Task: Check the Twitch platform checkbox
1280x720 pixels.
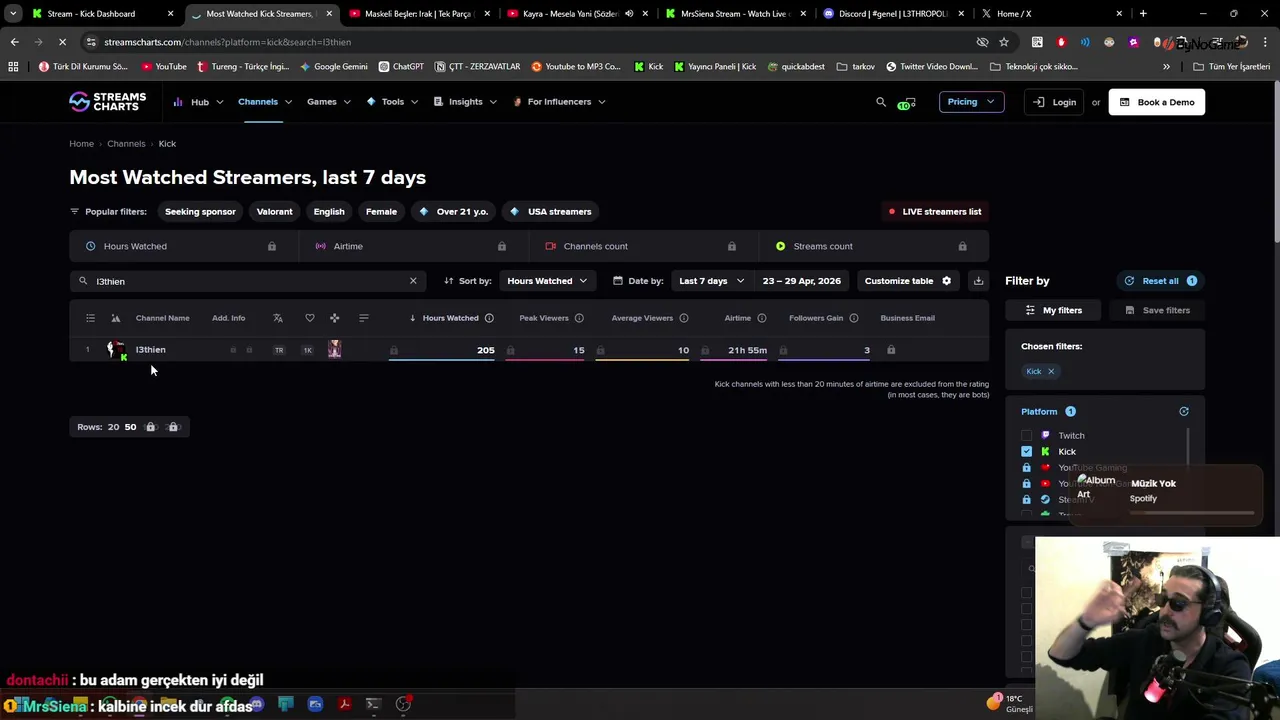Action: tap(1026, 436)
